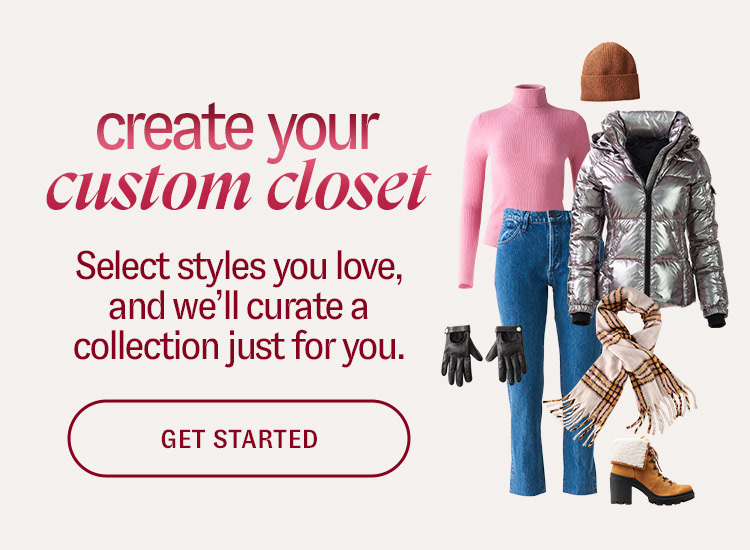
Task: Click the "custom closet" italic heading
Action: click(x=238, y=187)
